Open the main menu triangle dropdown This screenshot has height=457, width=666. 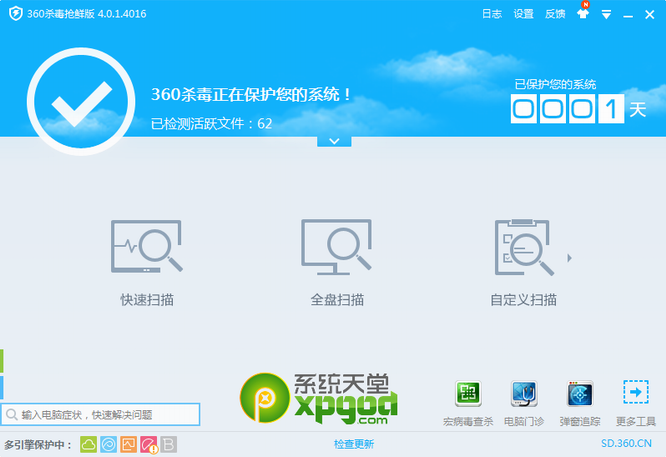click(606, 15)
